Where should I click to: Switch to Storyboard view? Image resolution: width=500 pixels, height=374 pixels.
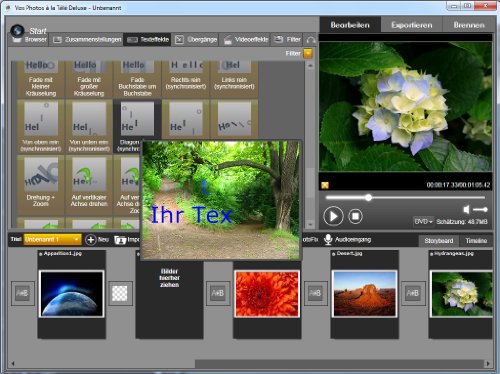(x=439, y=241)
